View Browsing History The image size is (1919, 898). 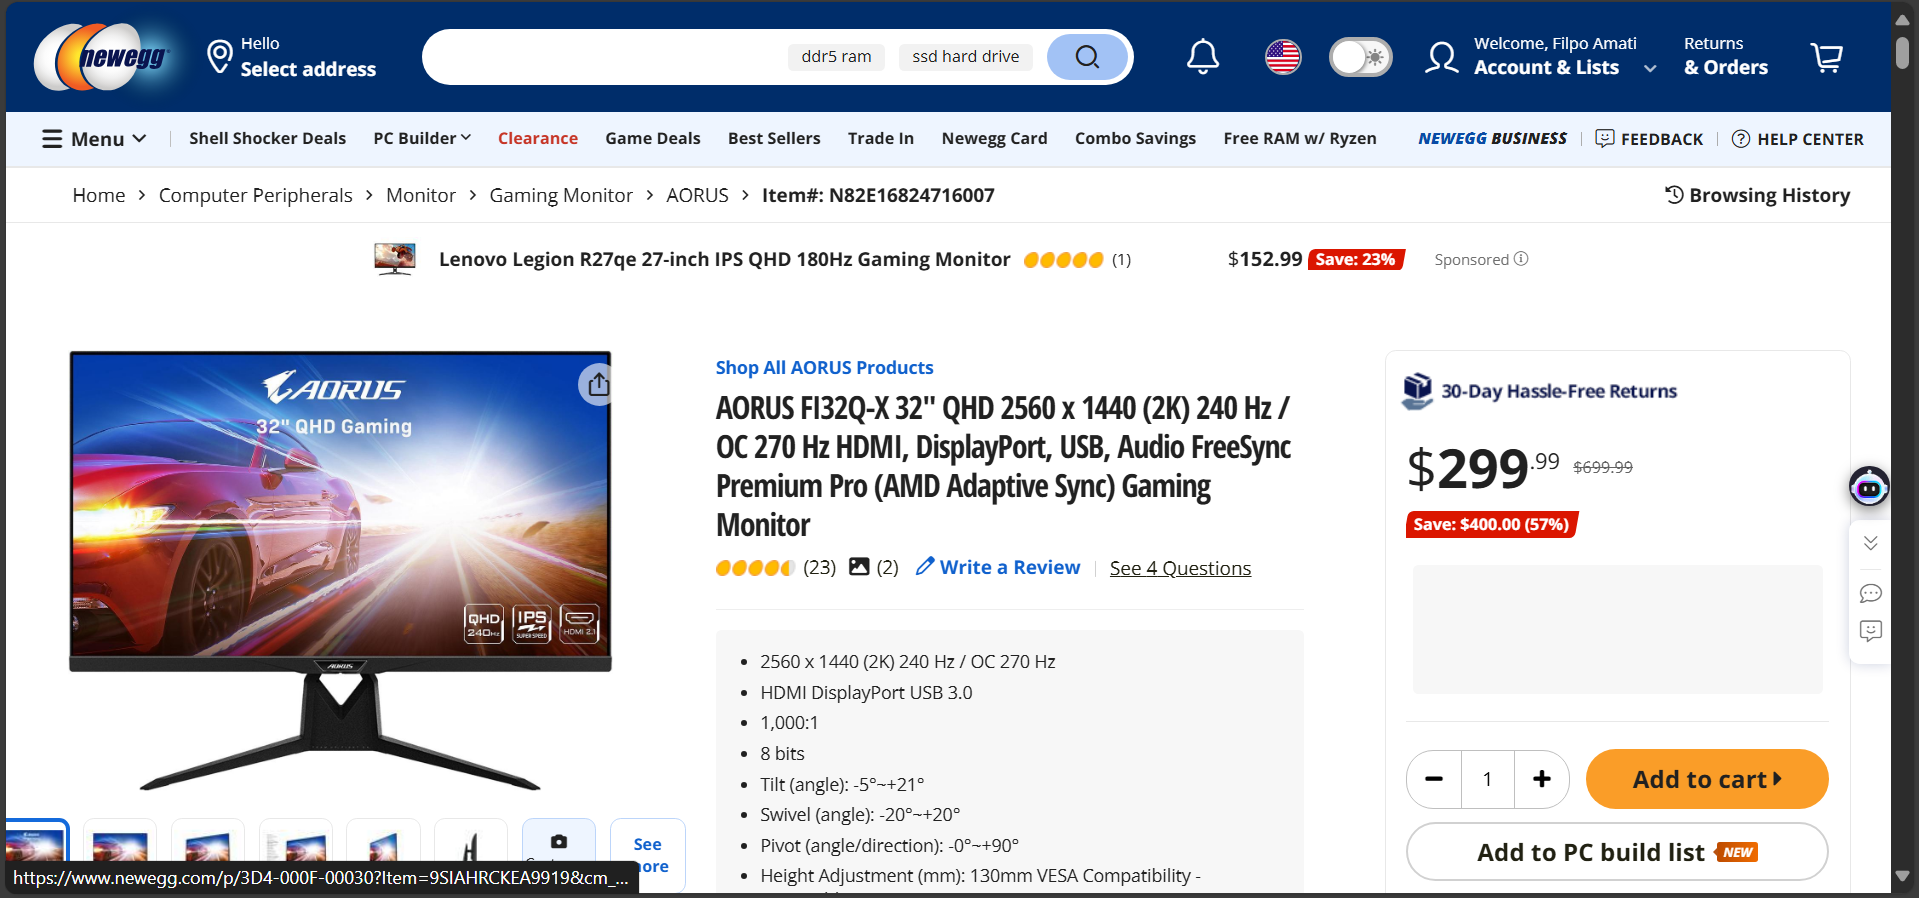click(x=1757, y=195)
